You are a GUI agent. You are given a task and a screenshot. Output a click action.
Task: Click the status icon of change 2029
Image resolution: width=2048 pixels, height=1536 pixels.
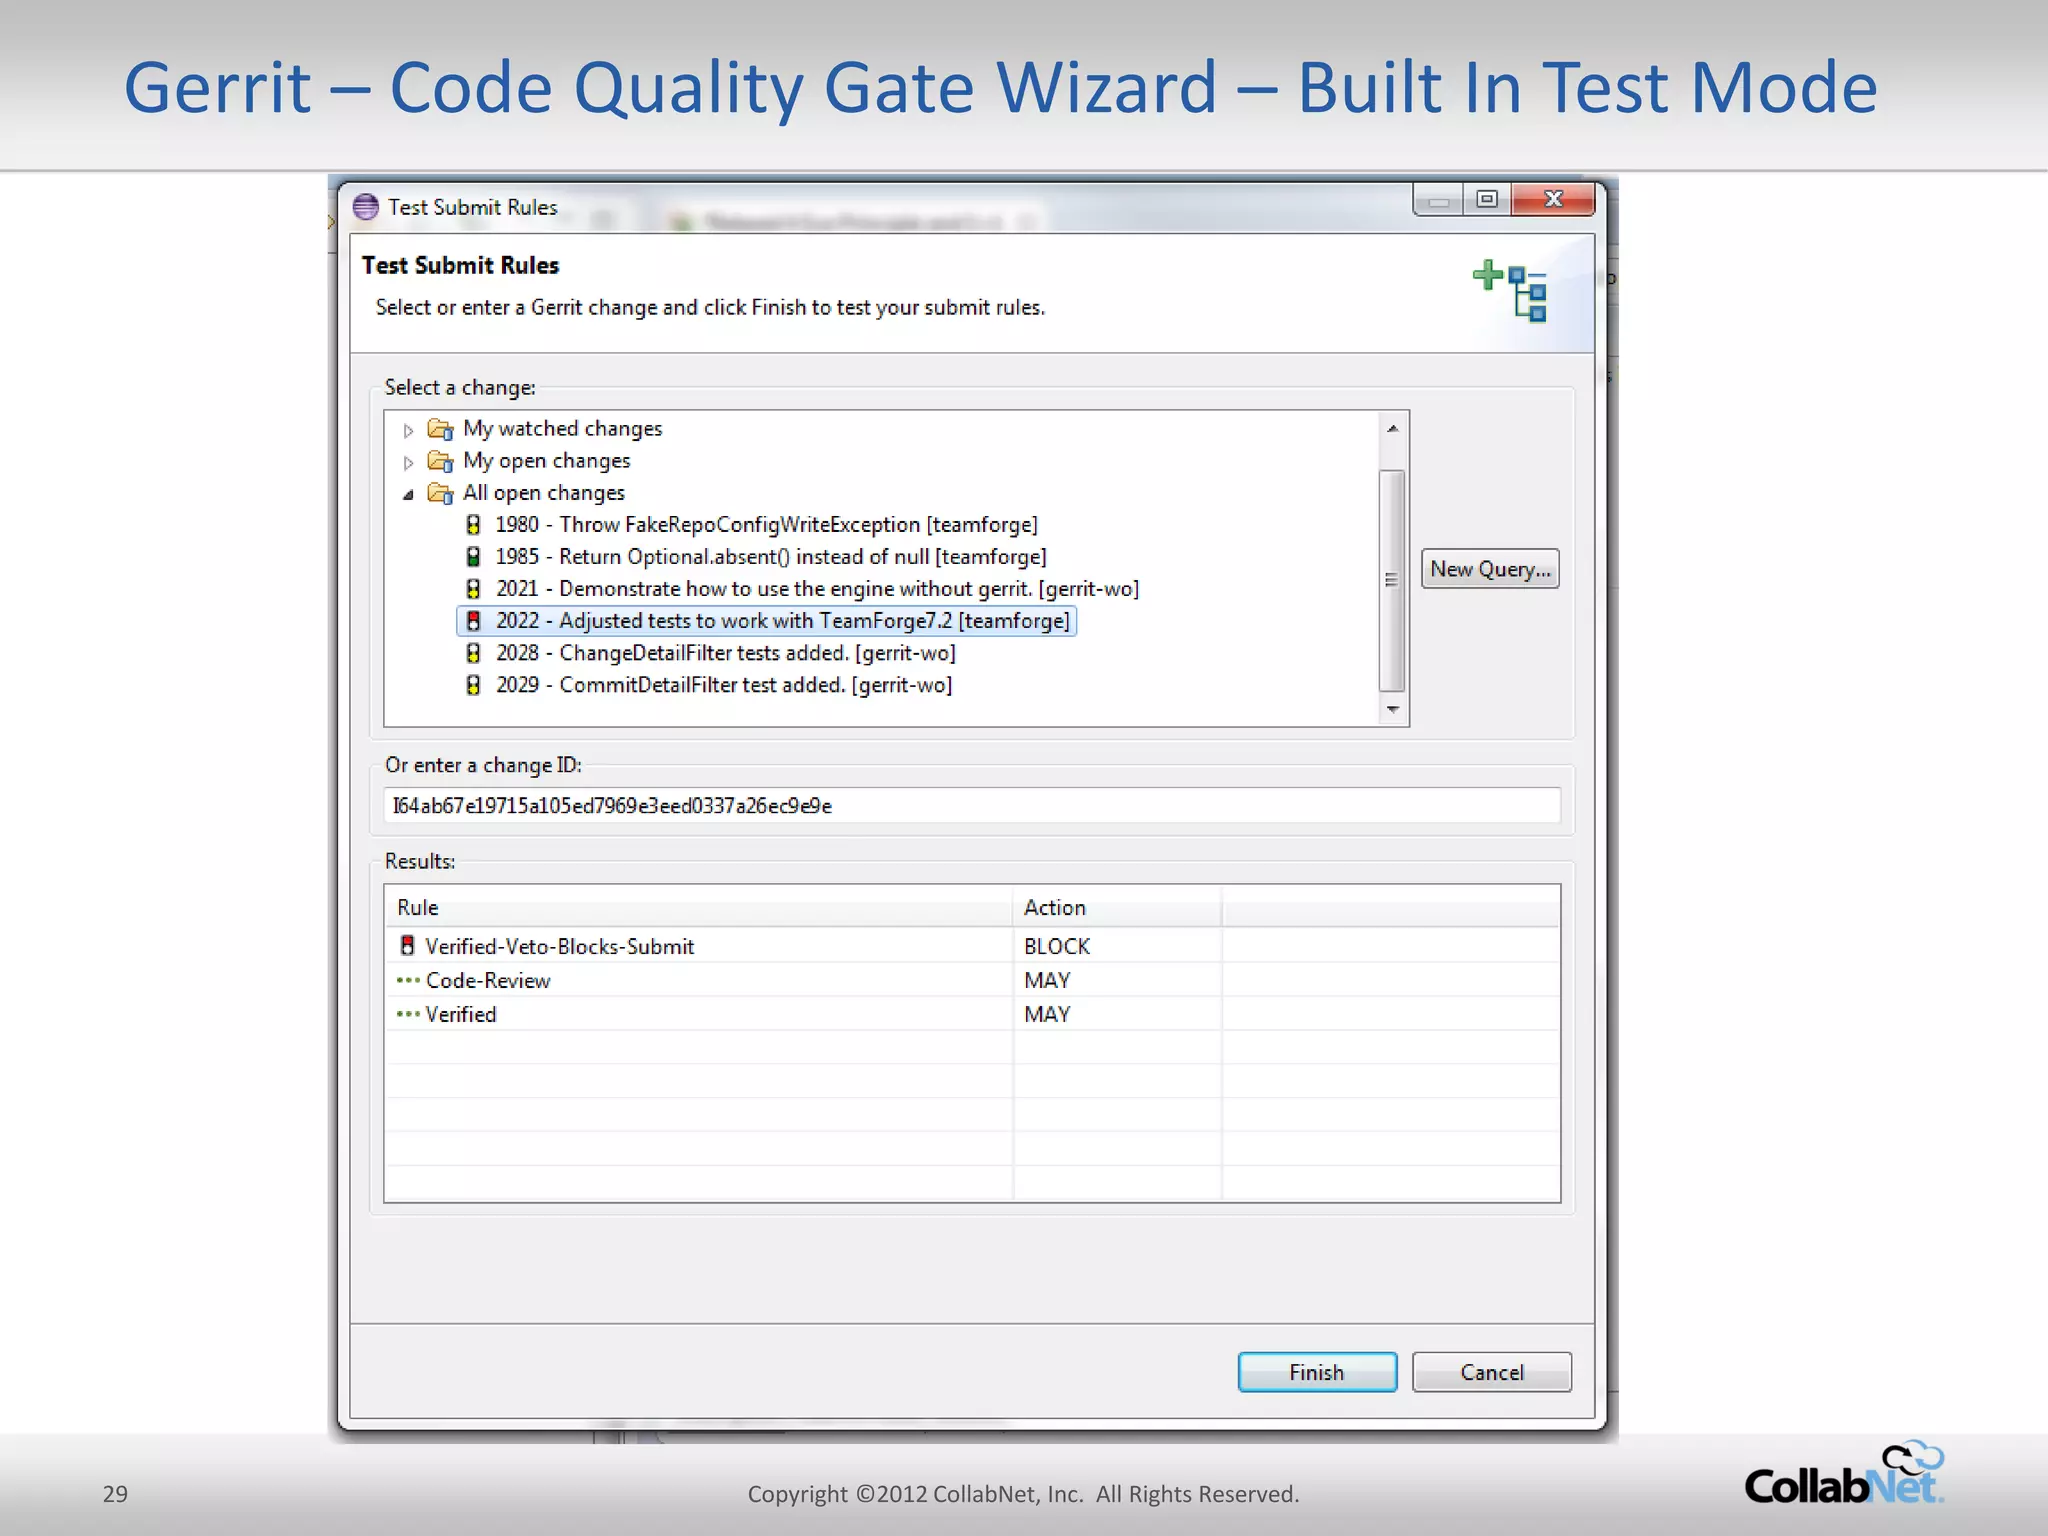tap(474, 685)
